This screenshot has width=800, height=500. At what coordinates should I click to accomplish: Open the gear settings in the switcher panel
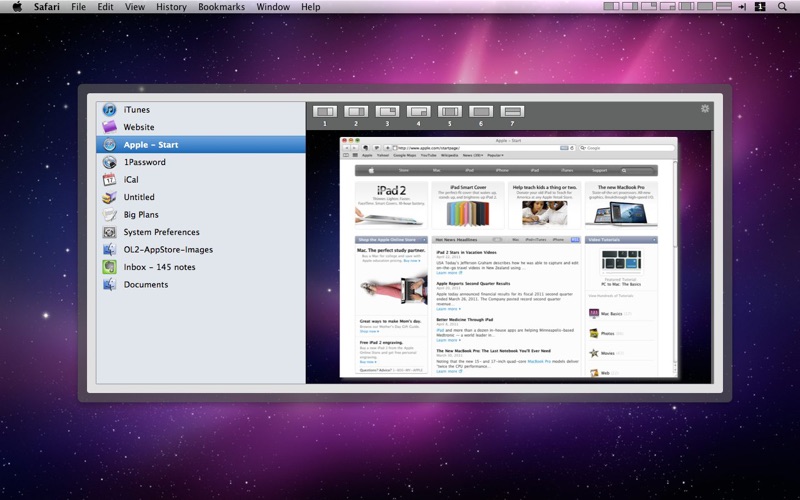pos(705,108)
